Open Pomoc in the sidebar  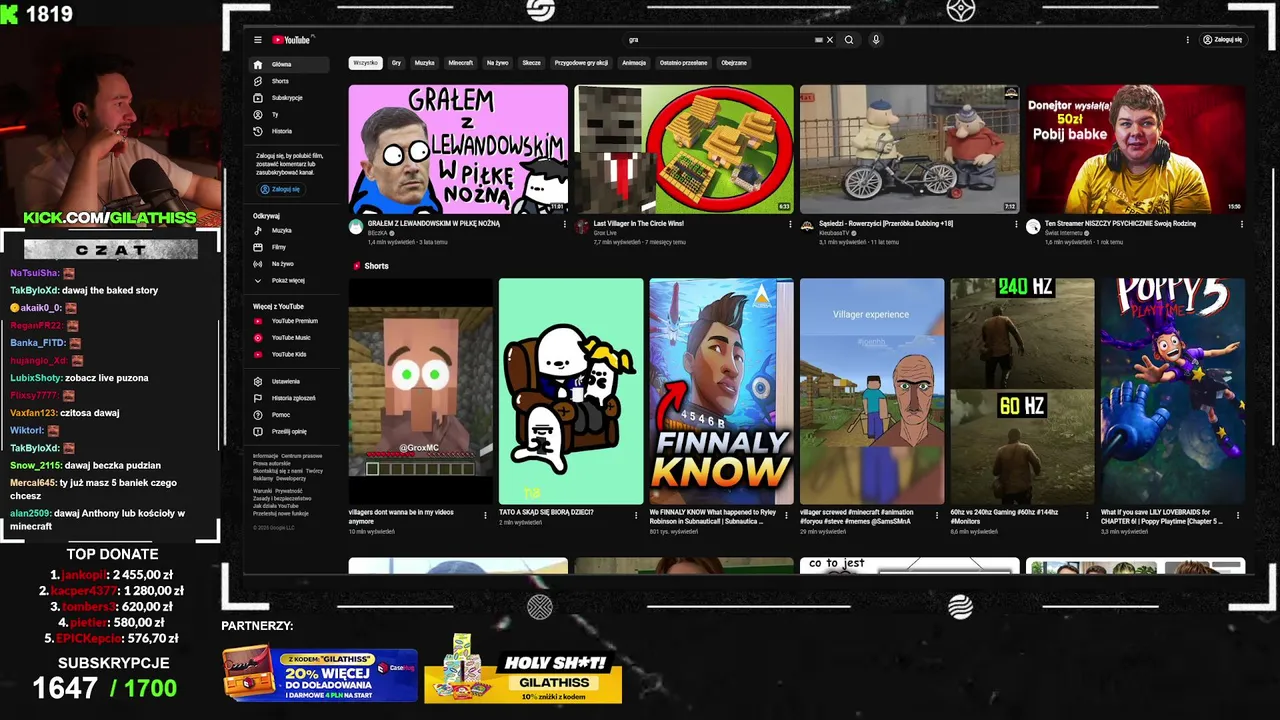289,415
